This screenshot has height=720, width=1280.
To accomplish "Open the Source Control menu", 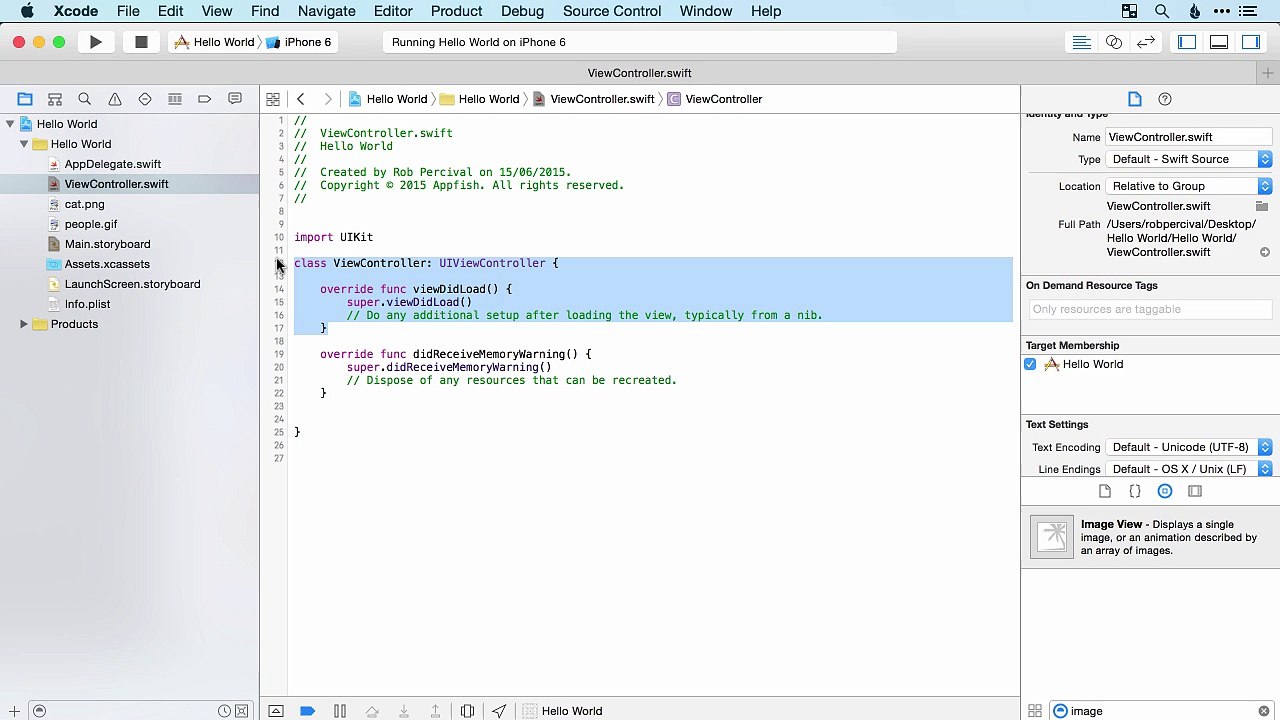I will [x=612, y=11].
